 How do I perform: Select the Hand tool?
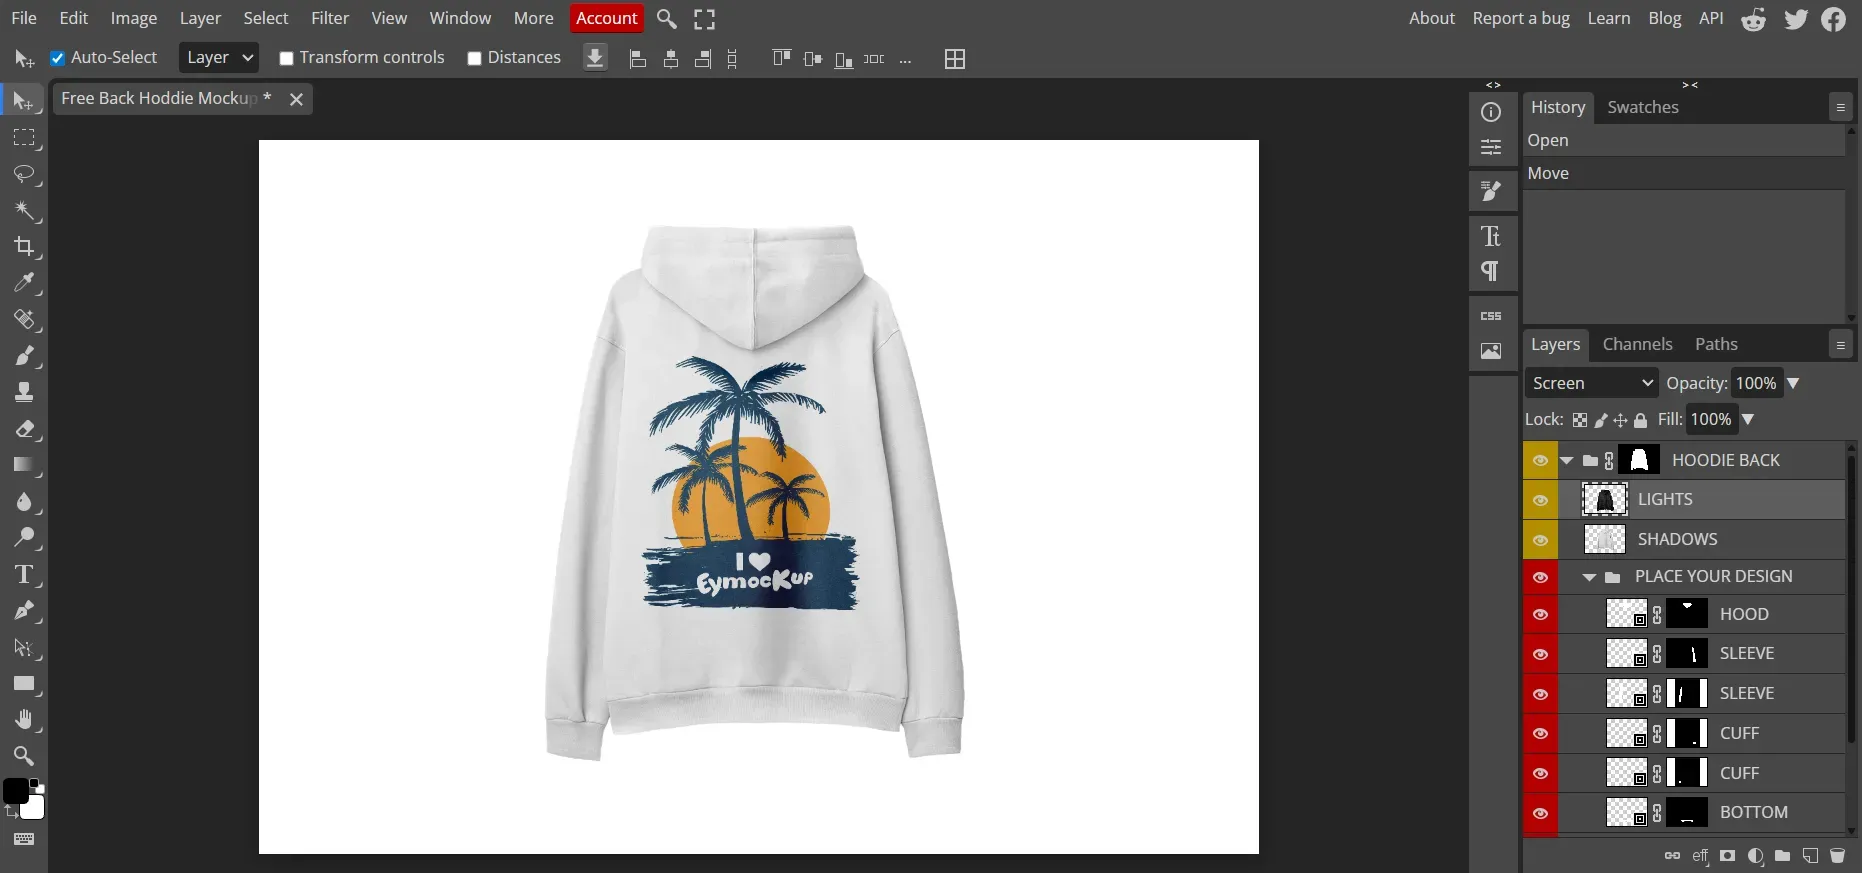coord(23,720)
